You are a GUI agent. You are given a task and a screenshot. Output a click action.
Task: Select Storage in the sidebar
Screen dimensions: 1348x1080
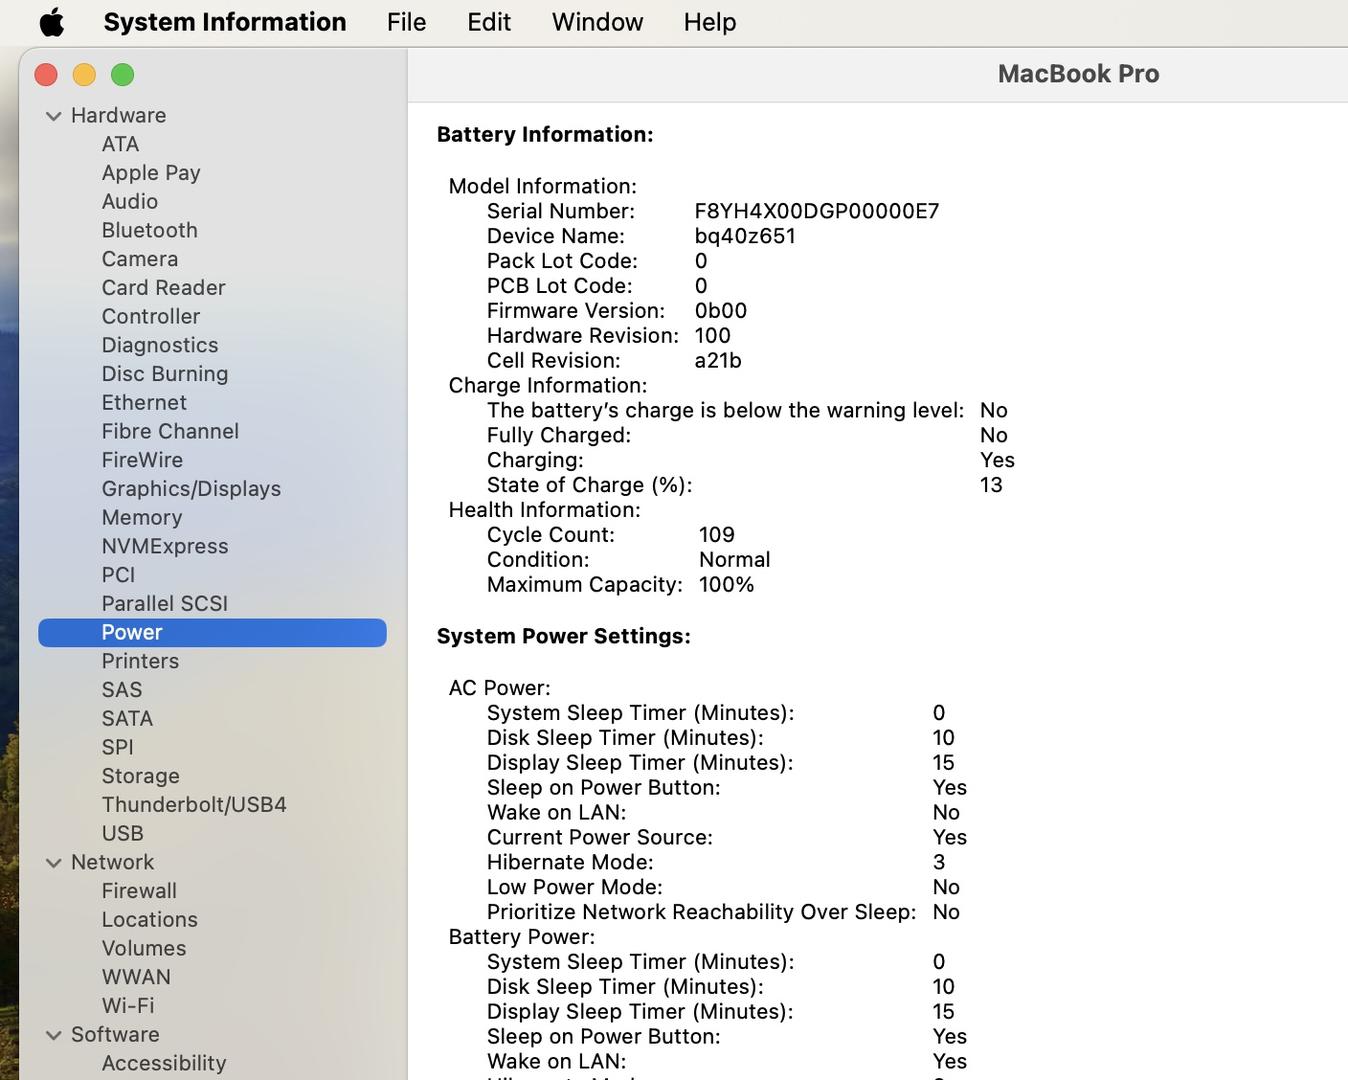pyautogui.click(x=141, y=776)
